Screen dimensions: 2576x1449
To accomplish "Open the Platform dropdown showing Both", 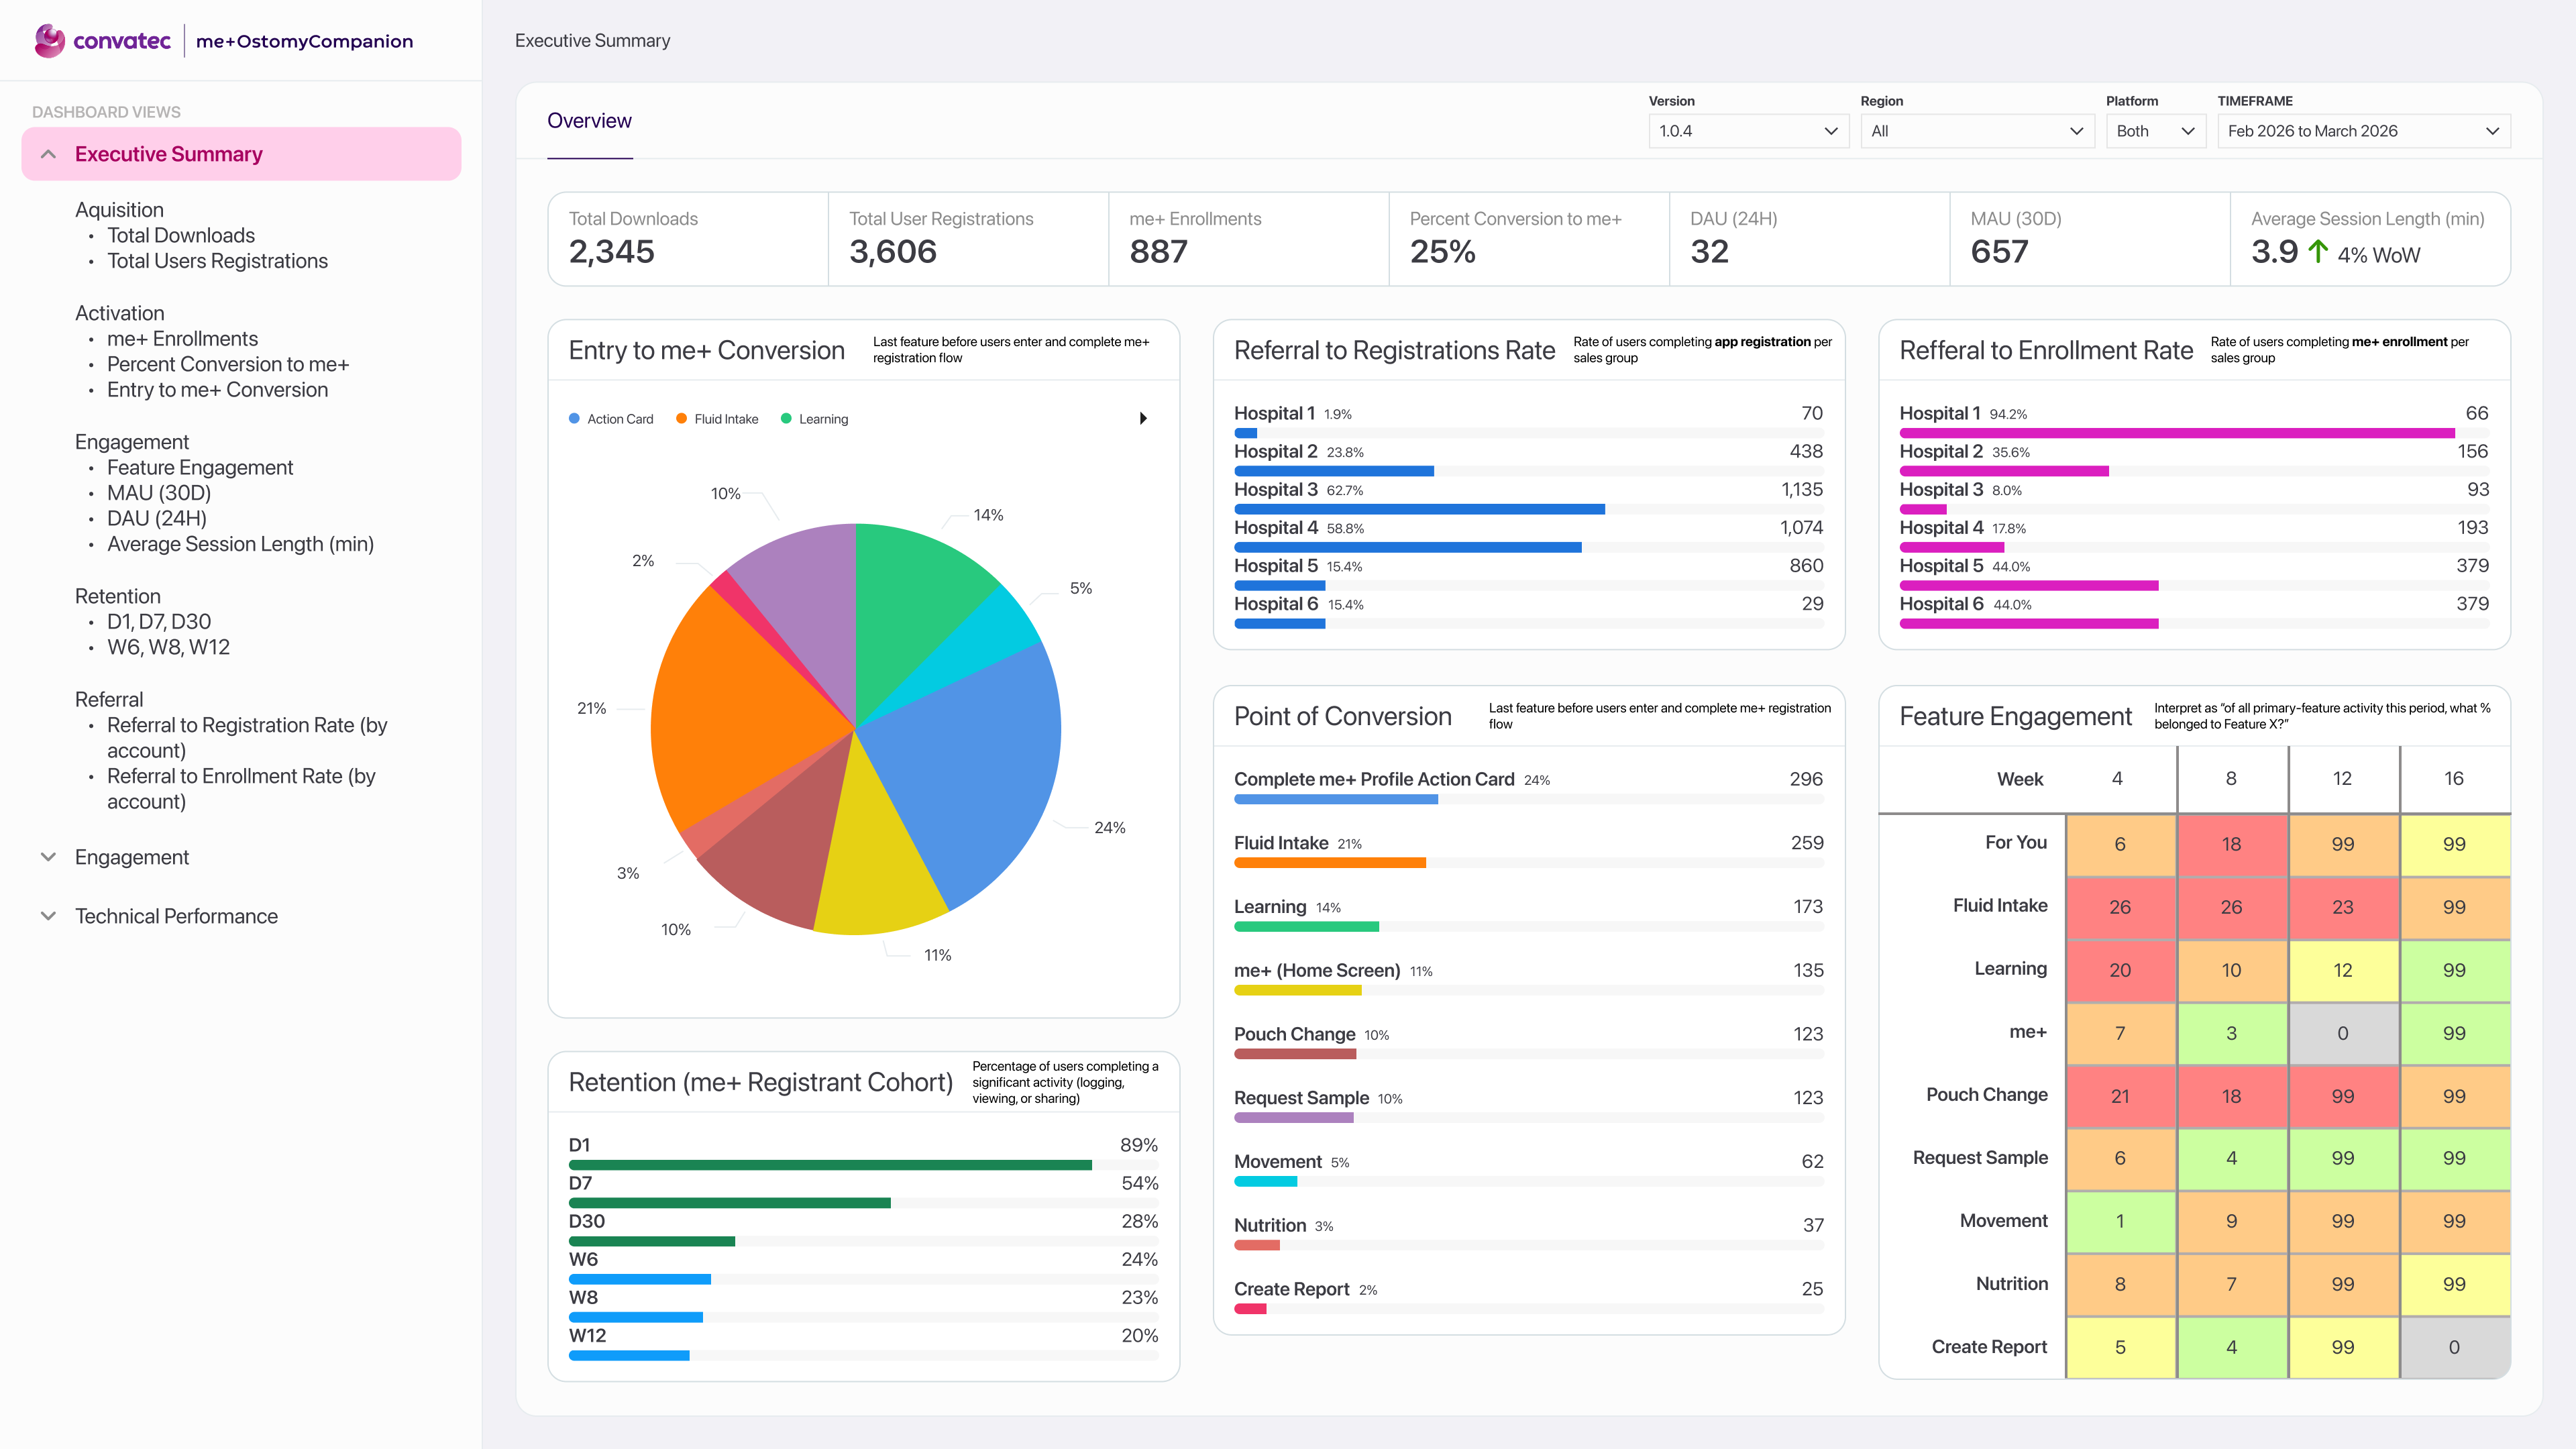I will coord(2155,131).
